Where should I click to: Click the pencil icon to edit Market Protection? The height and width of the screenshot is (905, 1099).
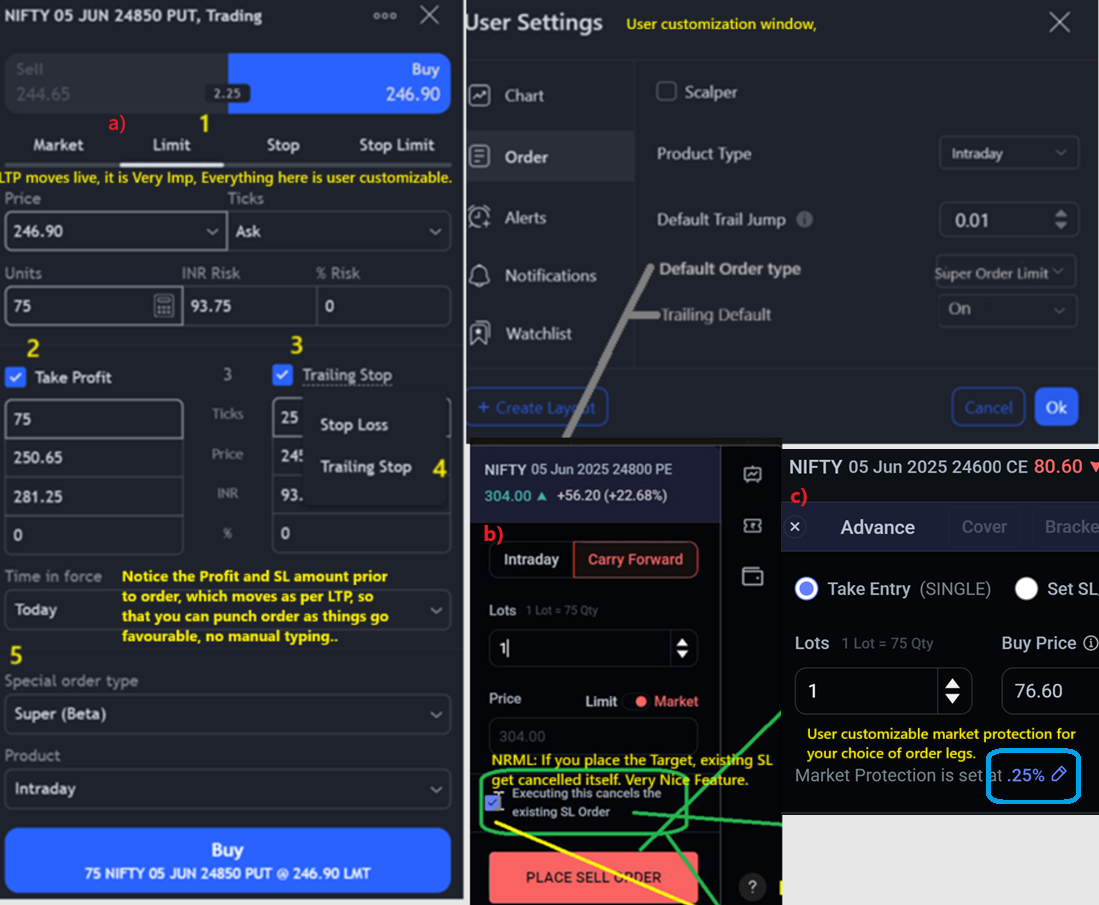(1059, 774)
